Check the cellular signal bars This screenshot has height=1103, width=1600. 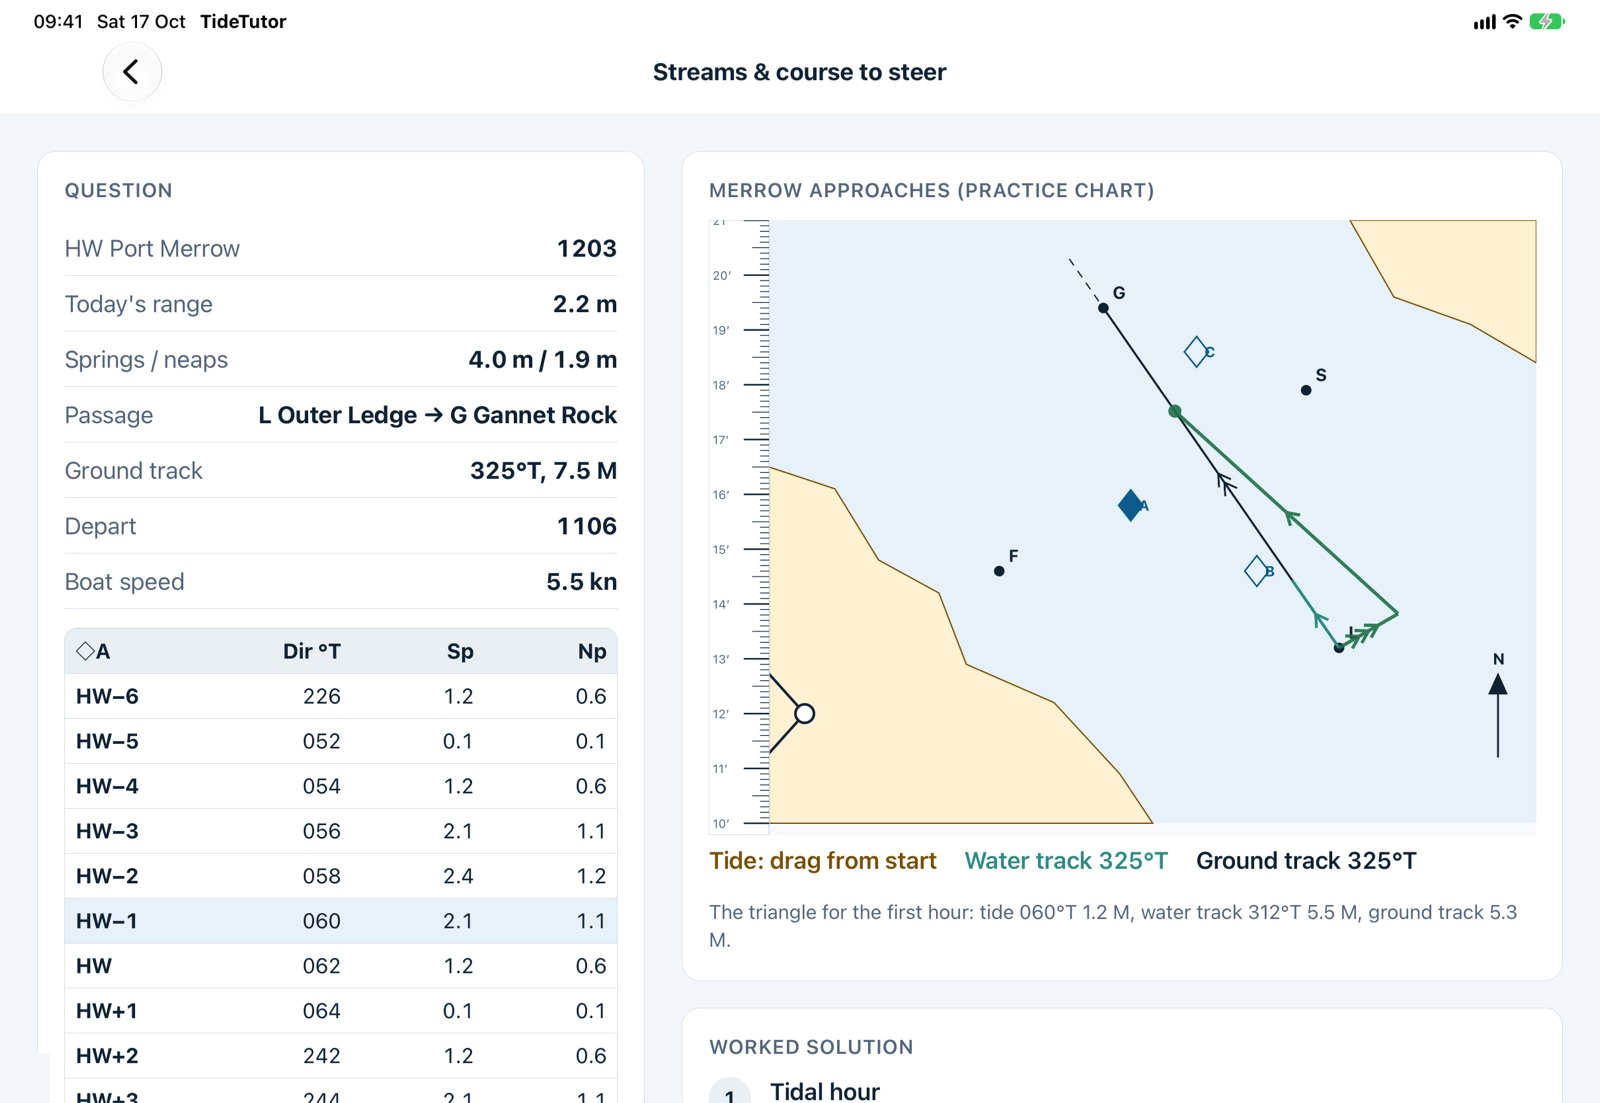[x=1485, y=22]
